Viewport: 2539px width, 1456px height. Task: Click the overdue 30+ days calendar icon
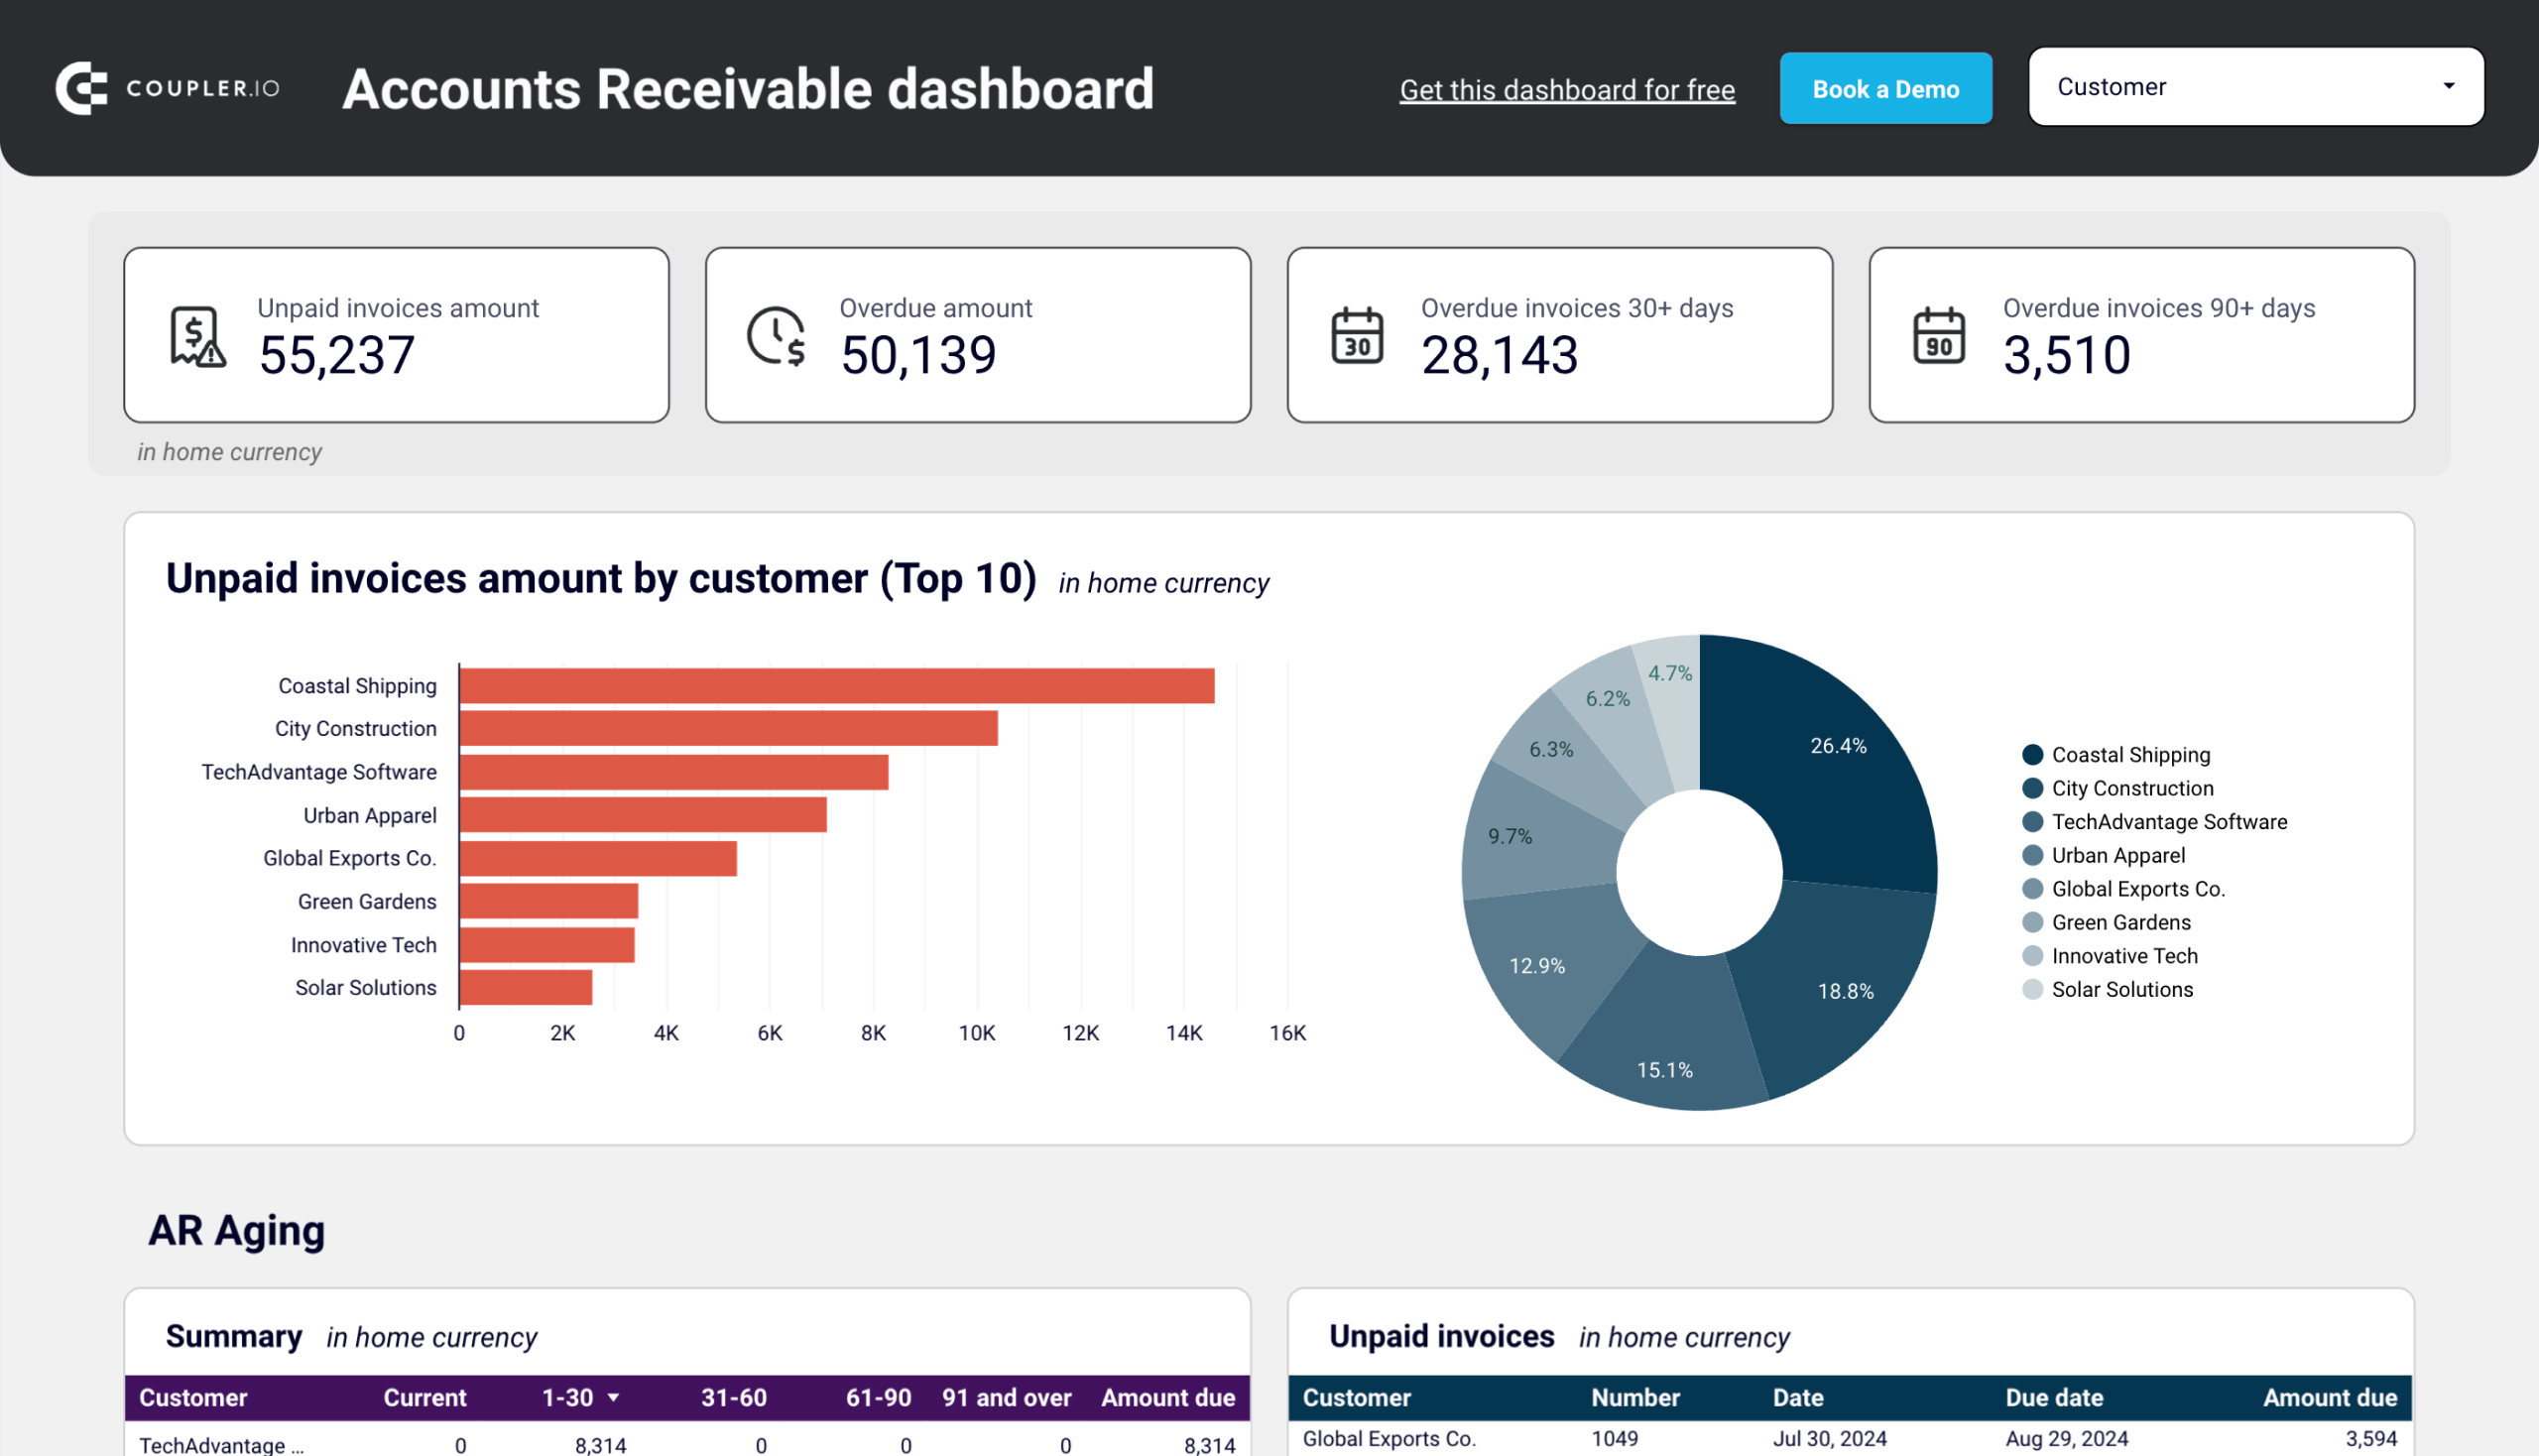(1359, 340)
